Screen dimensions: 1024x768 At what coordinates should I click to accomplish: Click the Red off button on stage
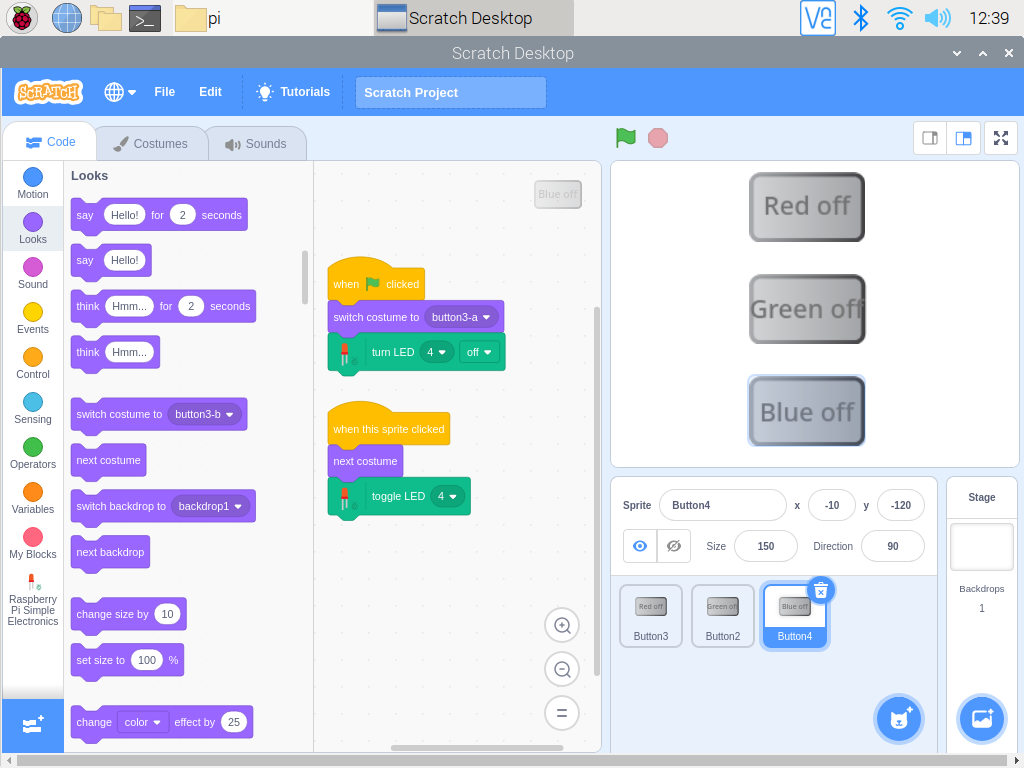(807, 207)
